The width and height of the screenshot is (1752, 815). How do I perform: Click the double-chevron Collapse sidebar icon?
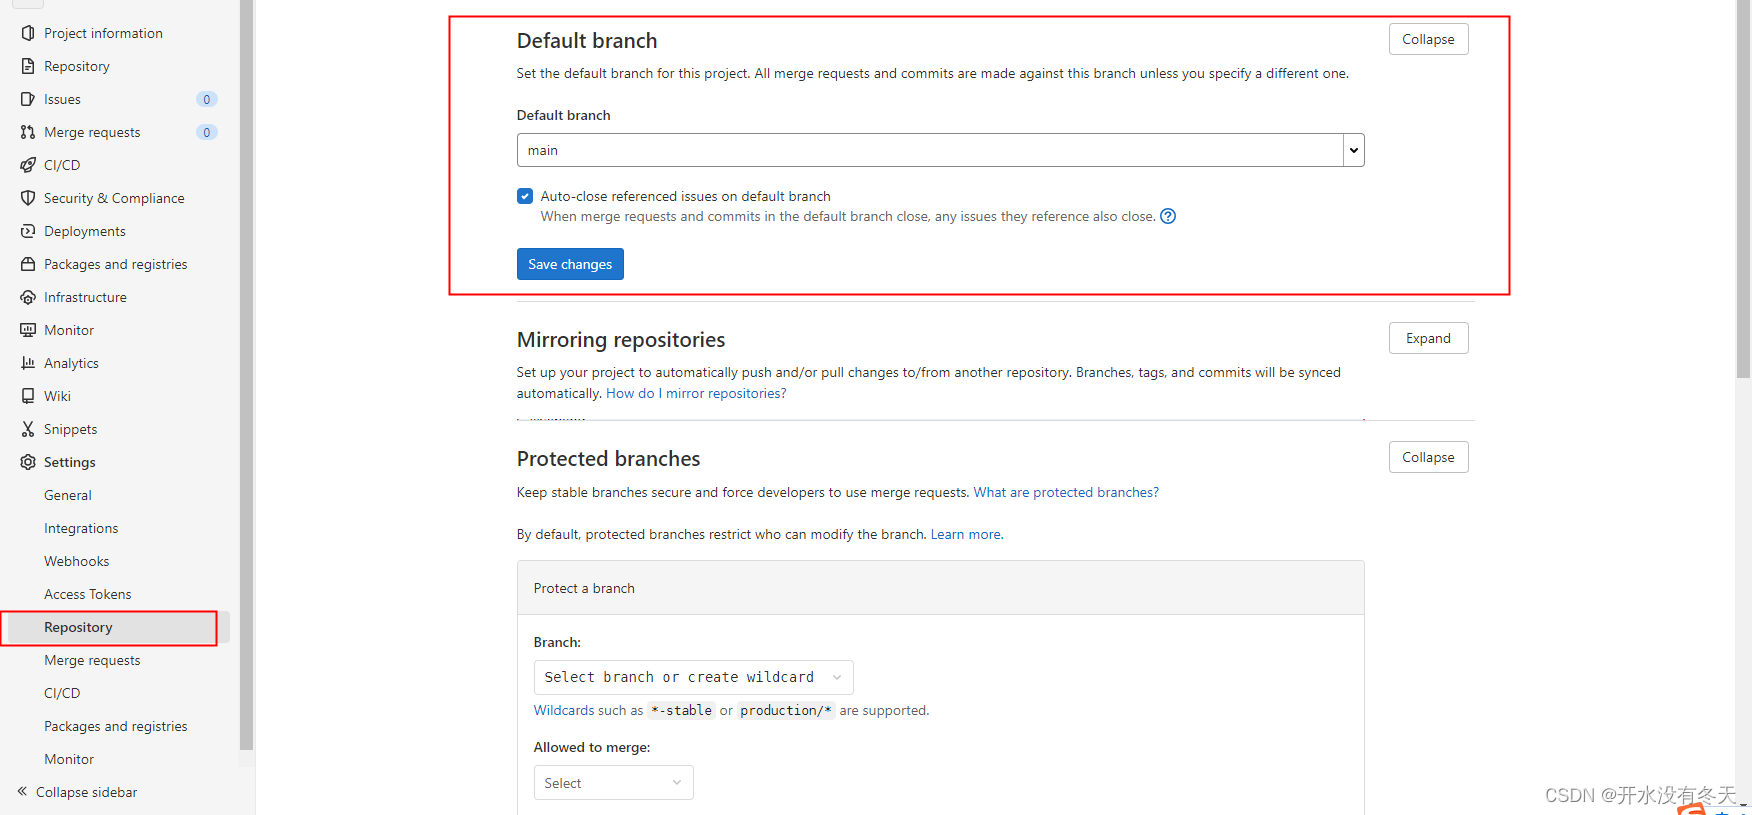click(x=22, y=791)
